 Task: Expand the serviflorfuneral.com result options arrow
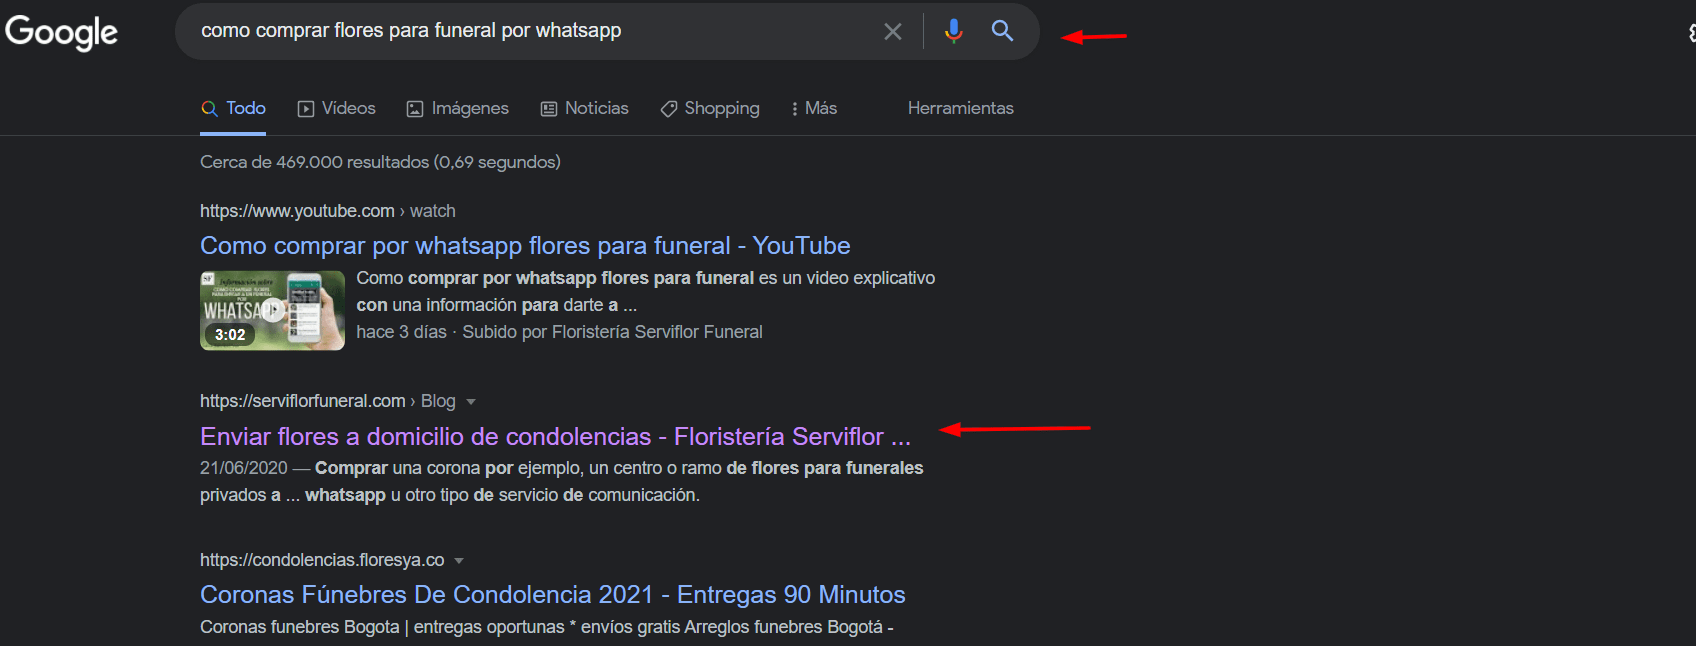click(471, 402)
